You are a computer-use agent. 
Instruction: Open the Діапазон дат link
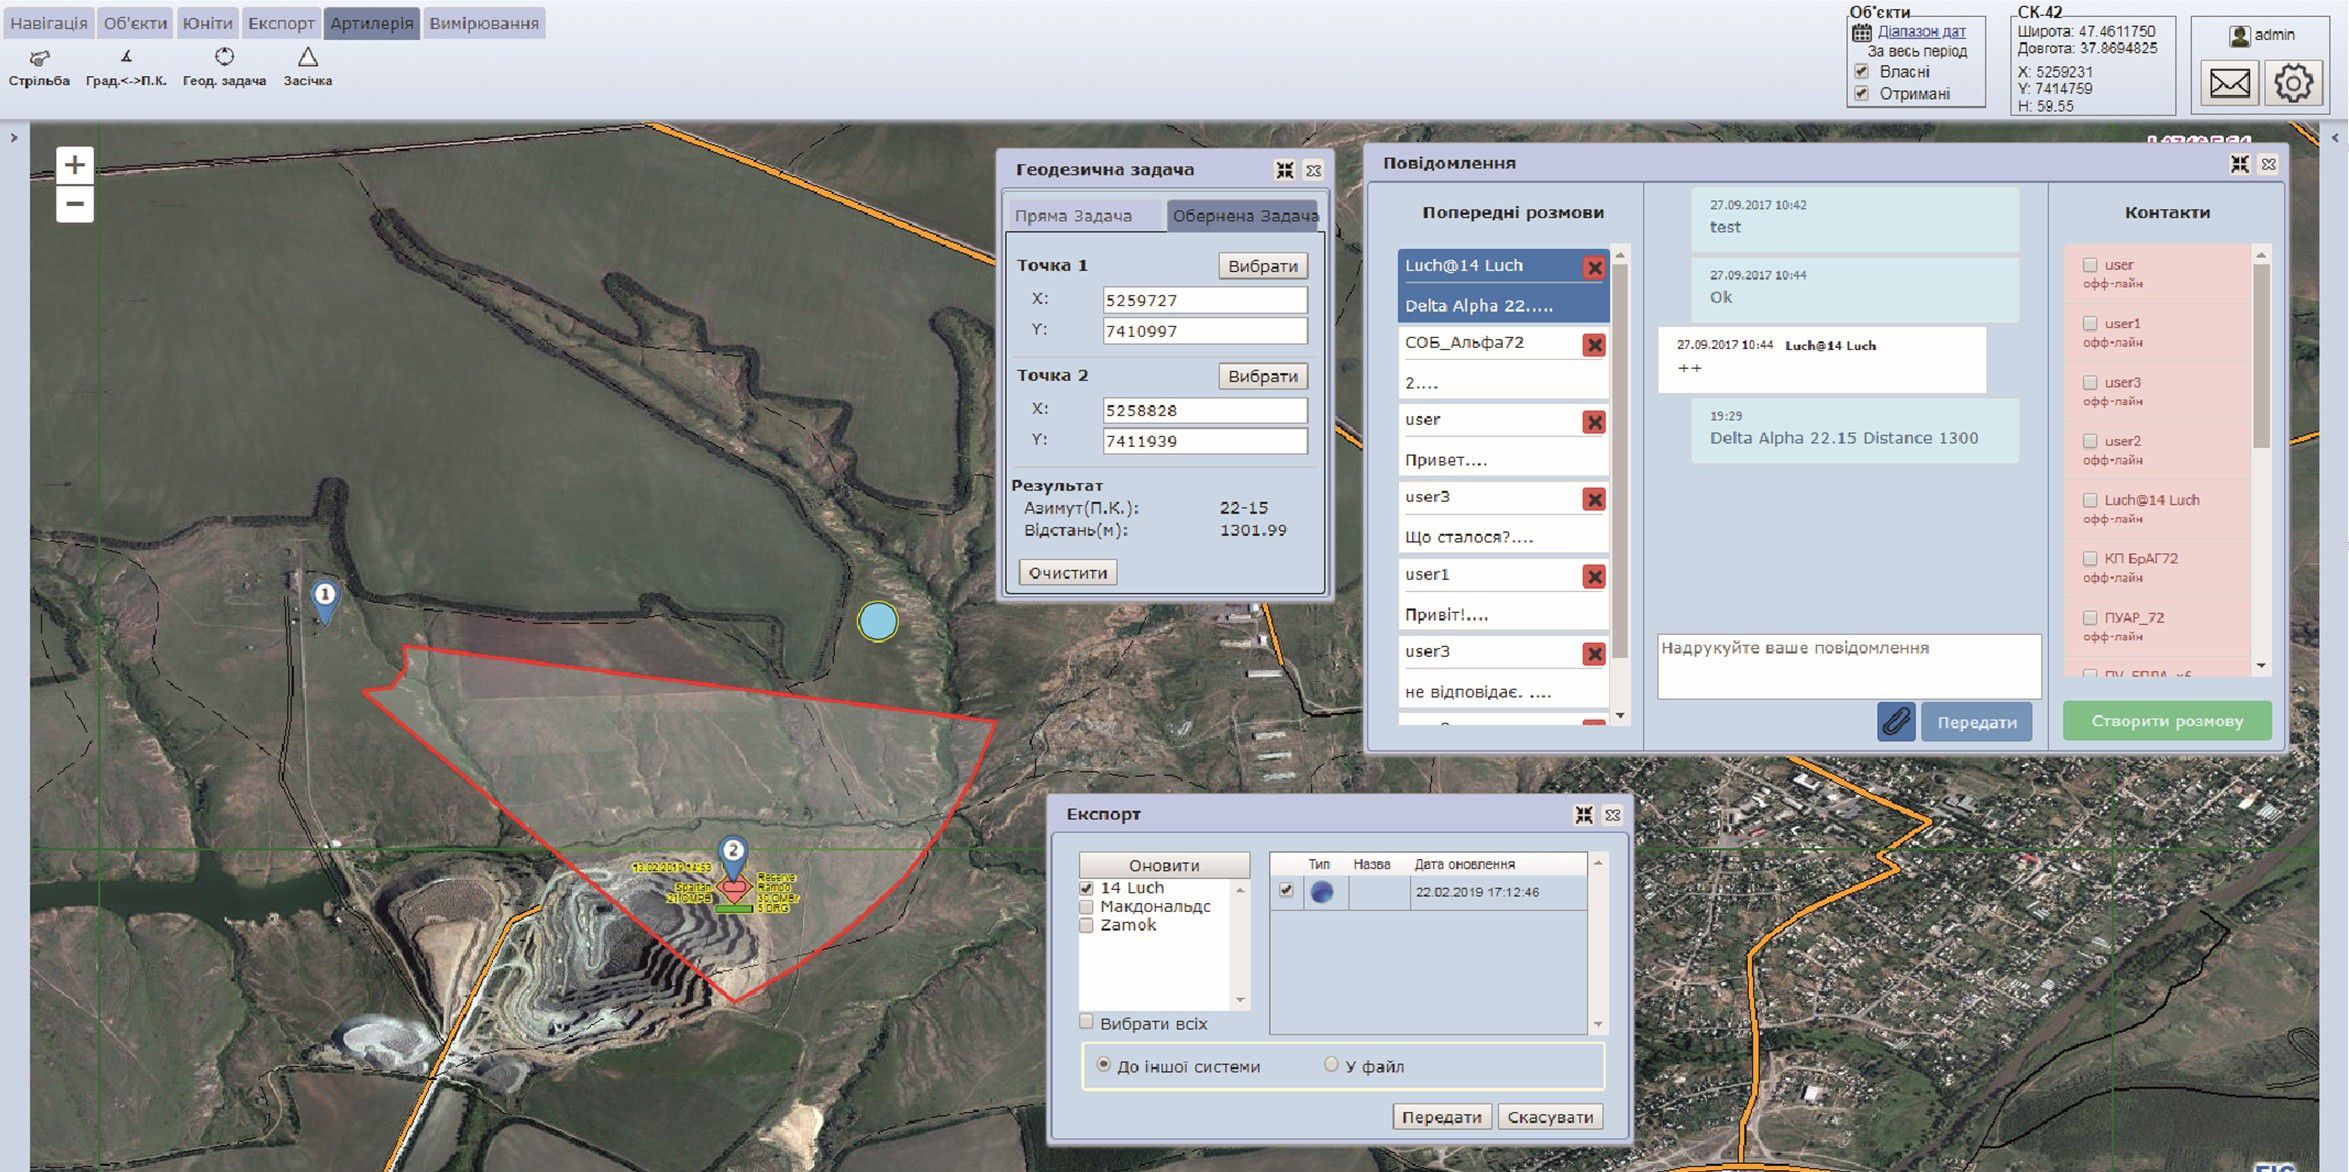coord(1921,32)
